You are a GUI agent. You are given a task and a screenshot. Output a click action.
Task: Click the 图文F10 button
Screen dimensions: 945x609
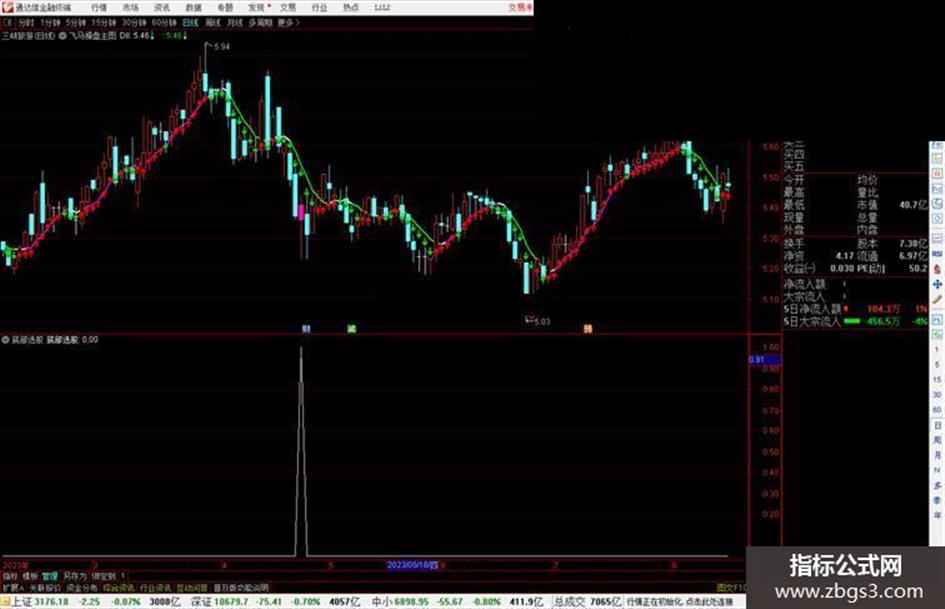[x=732, y=587]
